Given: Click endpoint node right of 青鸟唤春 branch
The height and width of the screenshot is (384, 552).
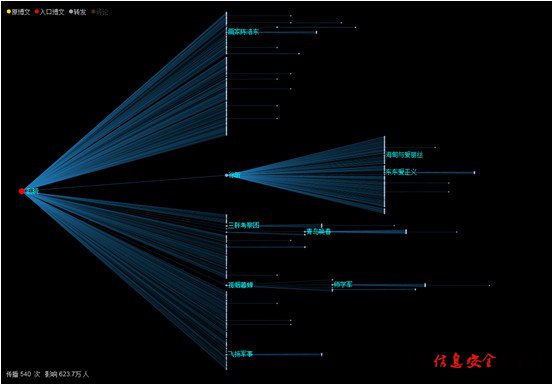Looking at the screenshot, I should click(x=406, y=232).
